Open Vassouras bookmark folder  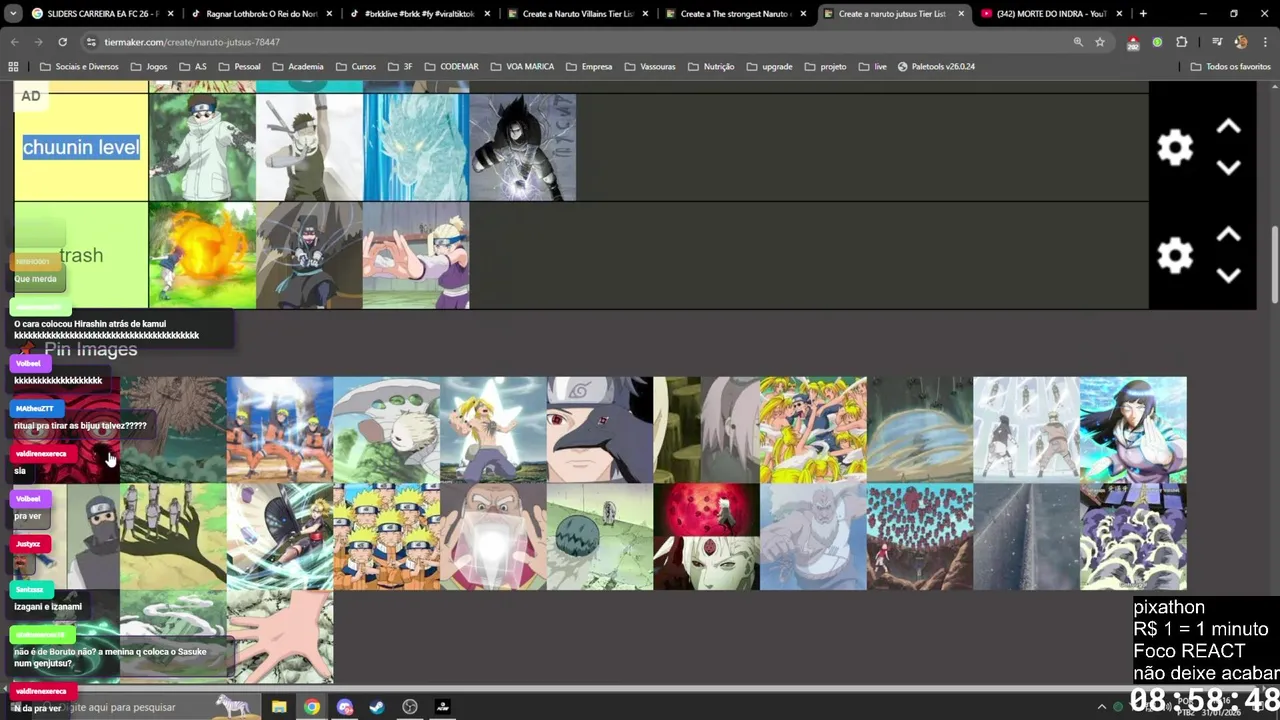click(649, 67)
